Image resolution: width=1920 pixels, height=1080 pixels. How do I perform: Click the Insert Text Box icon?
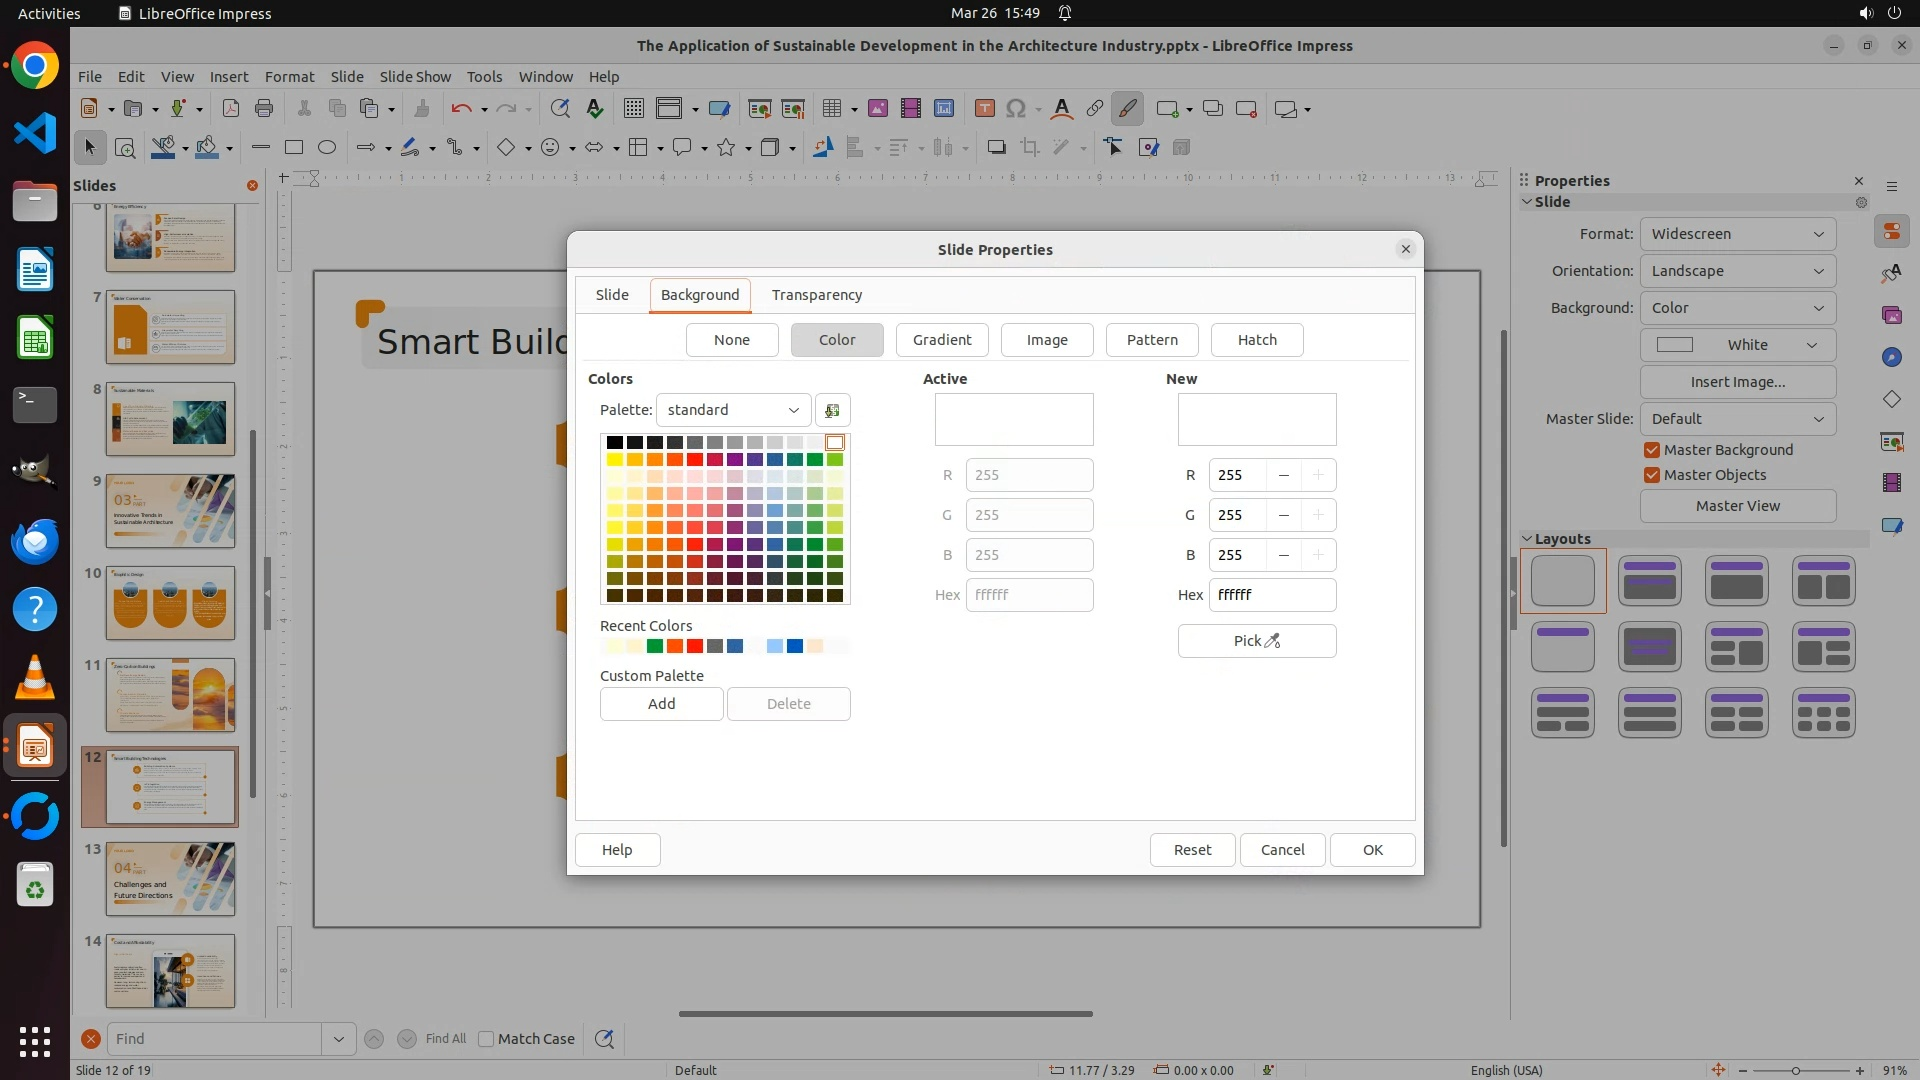(x=984, y=108)
